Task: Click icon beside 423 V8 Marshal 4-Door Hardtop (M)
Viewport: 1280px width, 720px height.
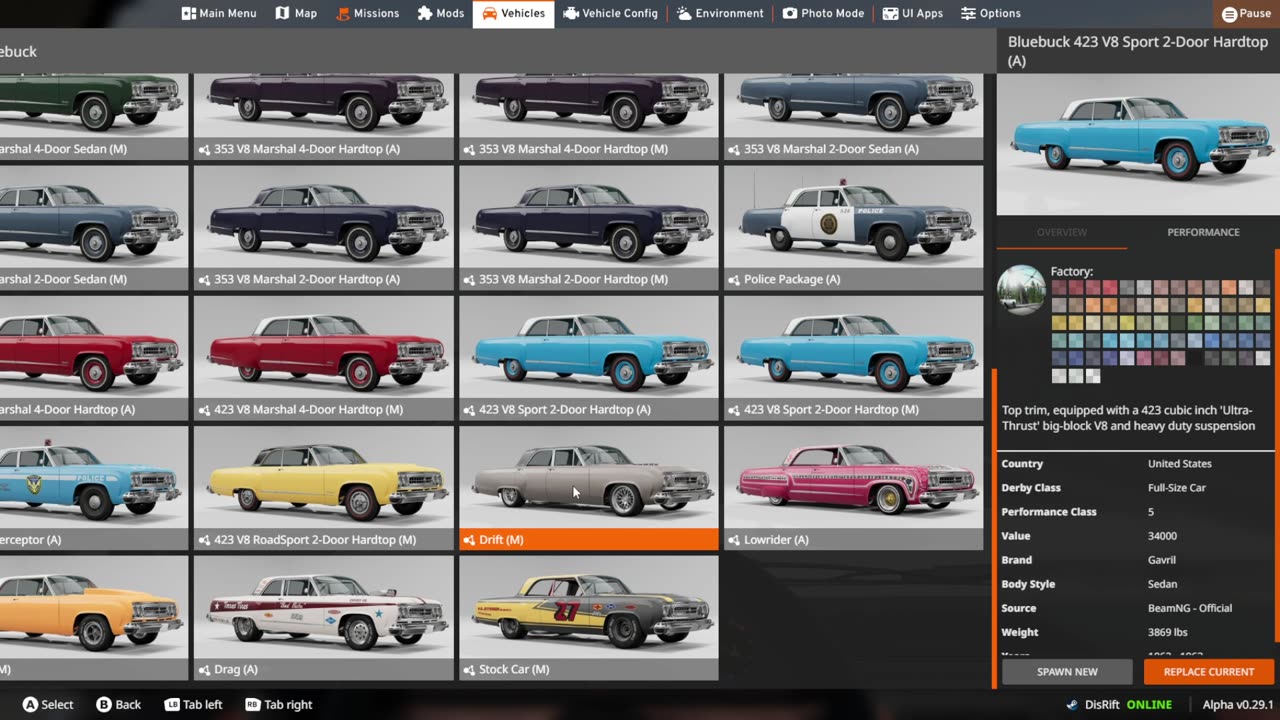Action: pyautogui.click(x=204, y=410)
